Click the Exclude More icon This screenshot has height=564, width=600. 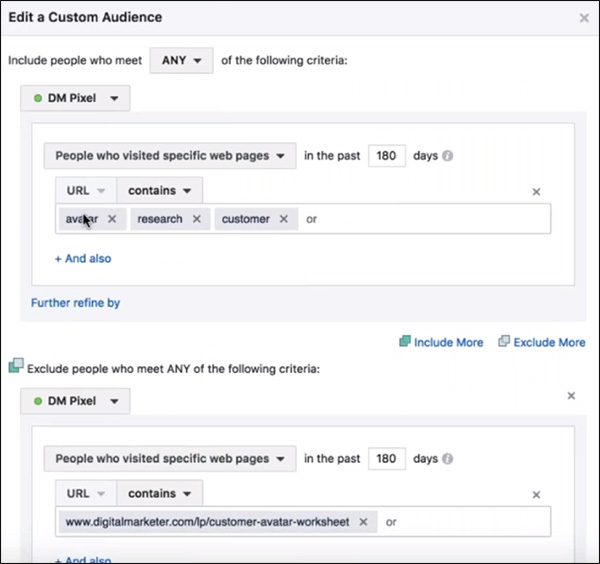coord(504,341)
